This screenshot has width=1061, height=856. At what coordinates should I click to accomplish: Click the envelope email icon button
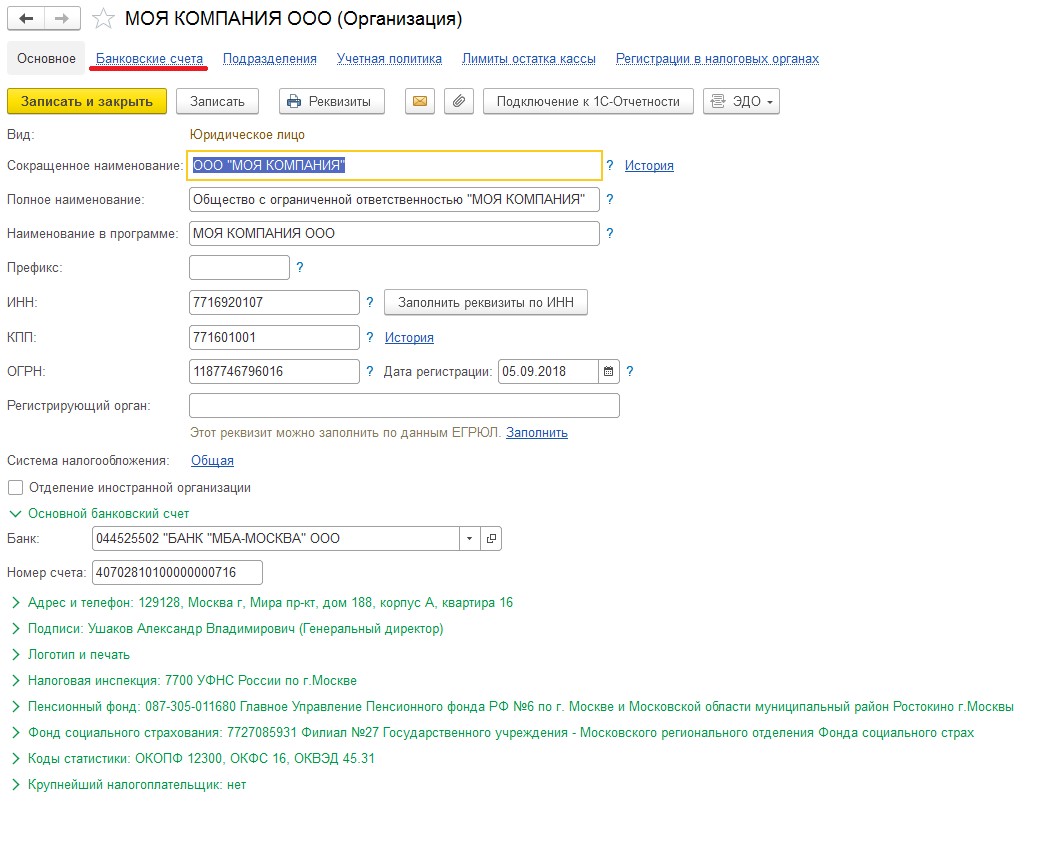click(419, 101)
